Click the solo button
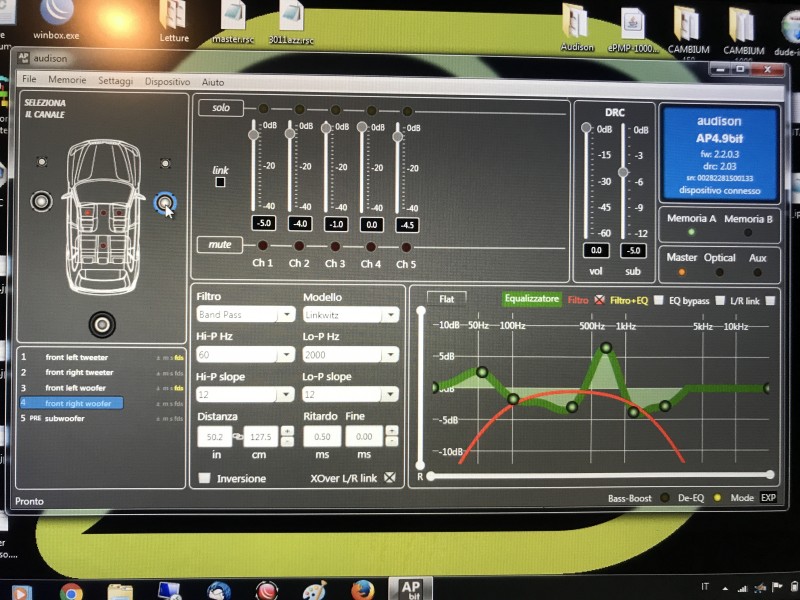Screen dimensions: 800x600 221,108
